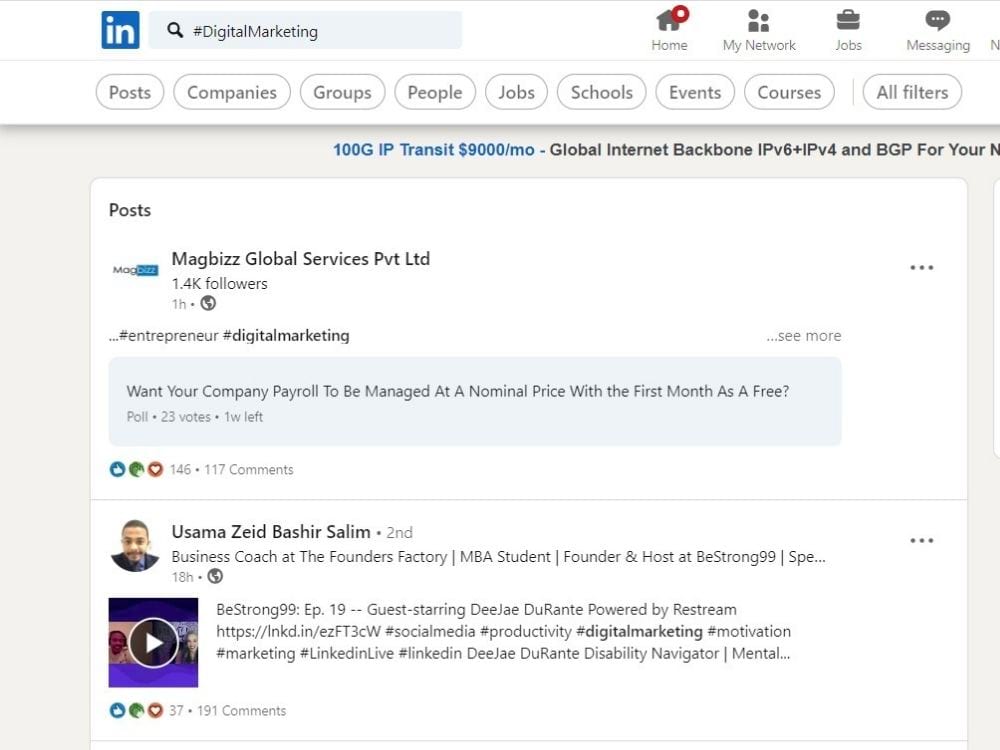Click the #entrepreneur hashtag
The width and height of the screenshot is (1000, 750).
168,335
